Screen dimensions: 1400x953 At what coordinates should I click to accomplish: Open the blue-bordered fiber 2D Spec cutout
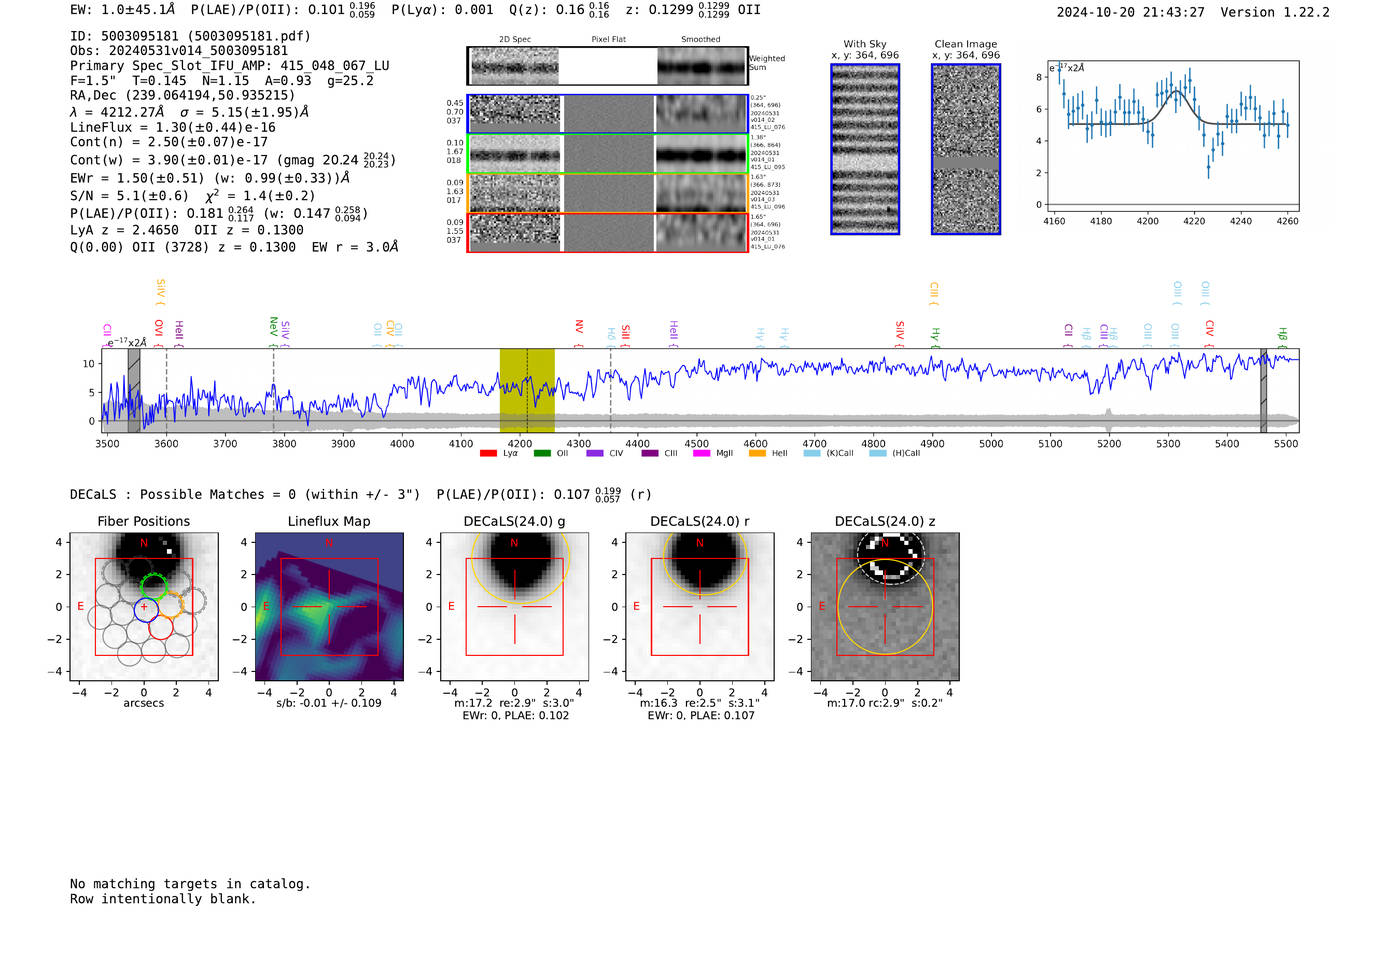click(515, 114)
